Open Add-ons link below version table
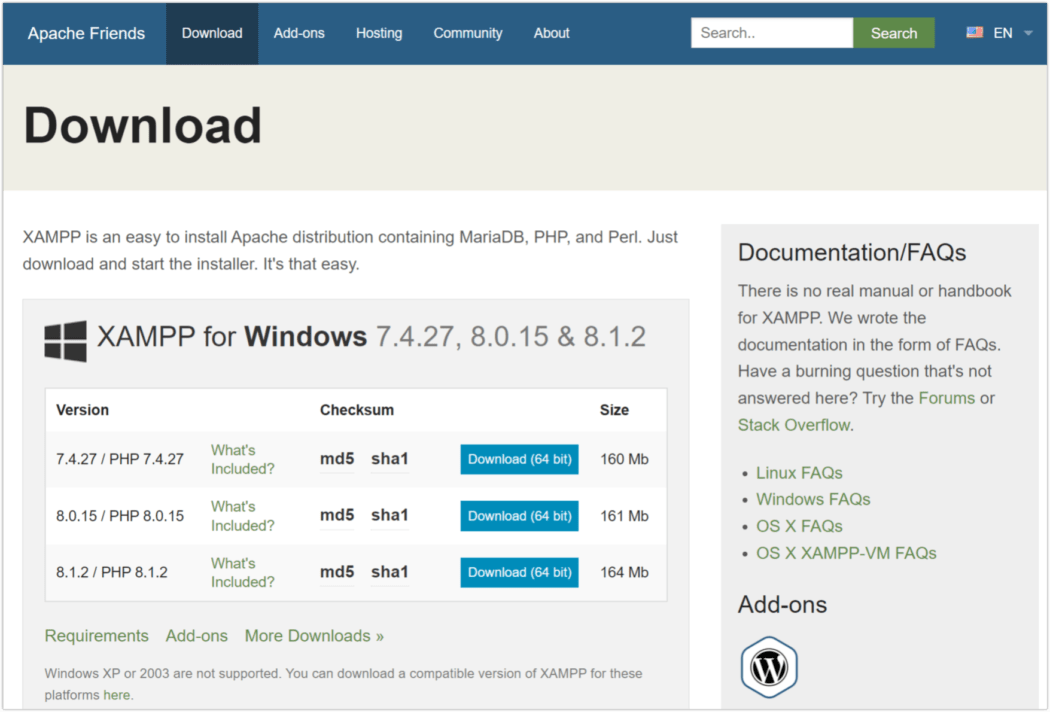The image size is (1050, 712). (x=196, y=636)
